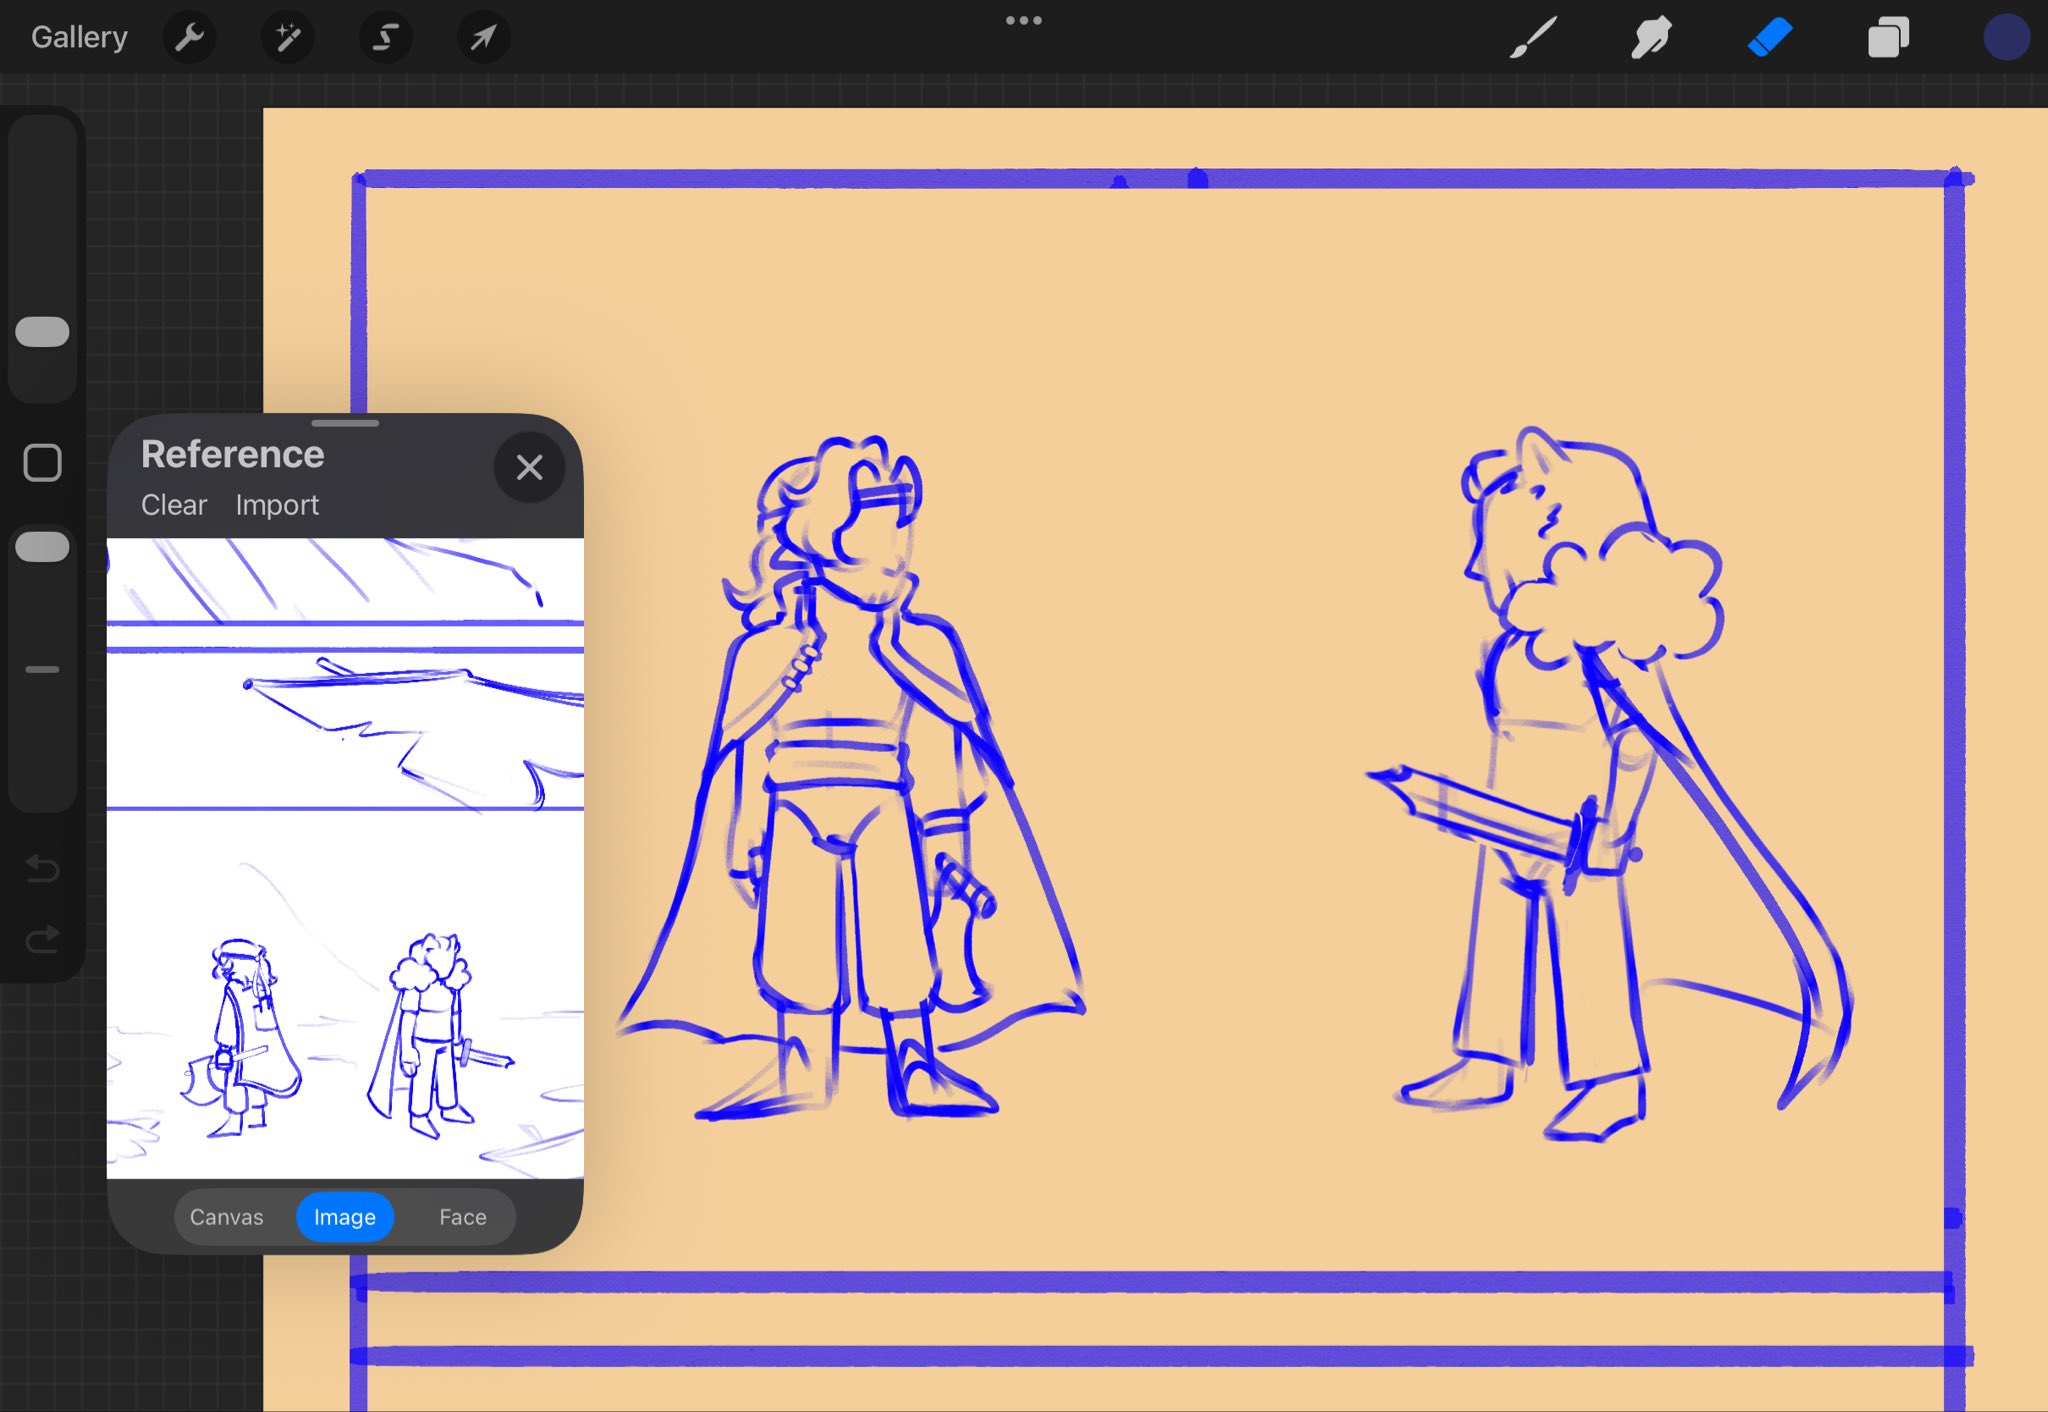
Task: Switch reference source to Face
Action: click(462, 1217)
